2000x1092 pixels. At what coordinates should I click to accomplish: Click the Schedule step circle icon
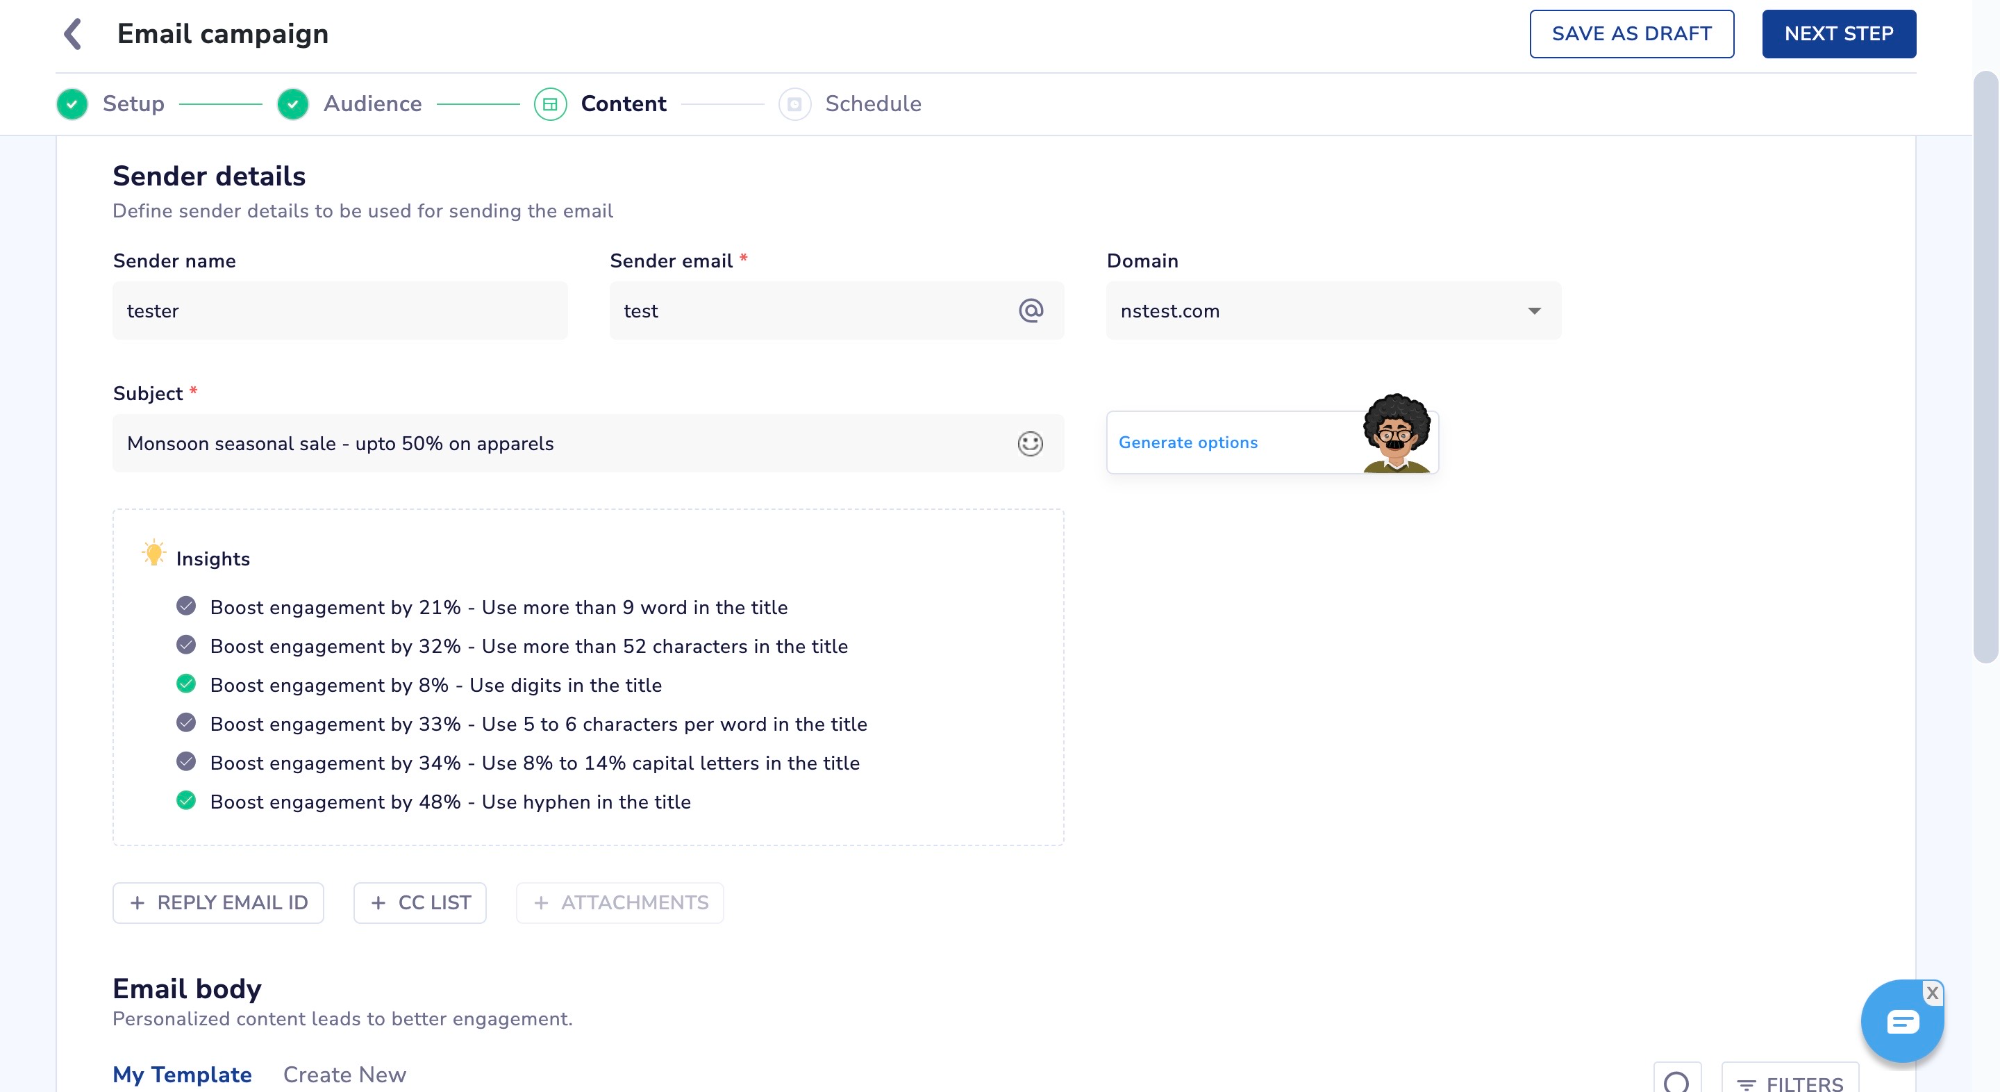(x=795, y=104)
